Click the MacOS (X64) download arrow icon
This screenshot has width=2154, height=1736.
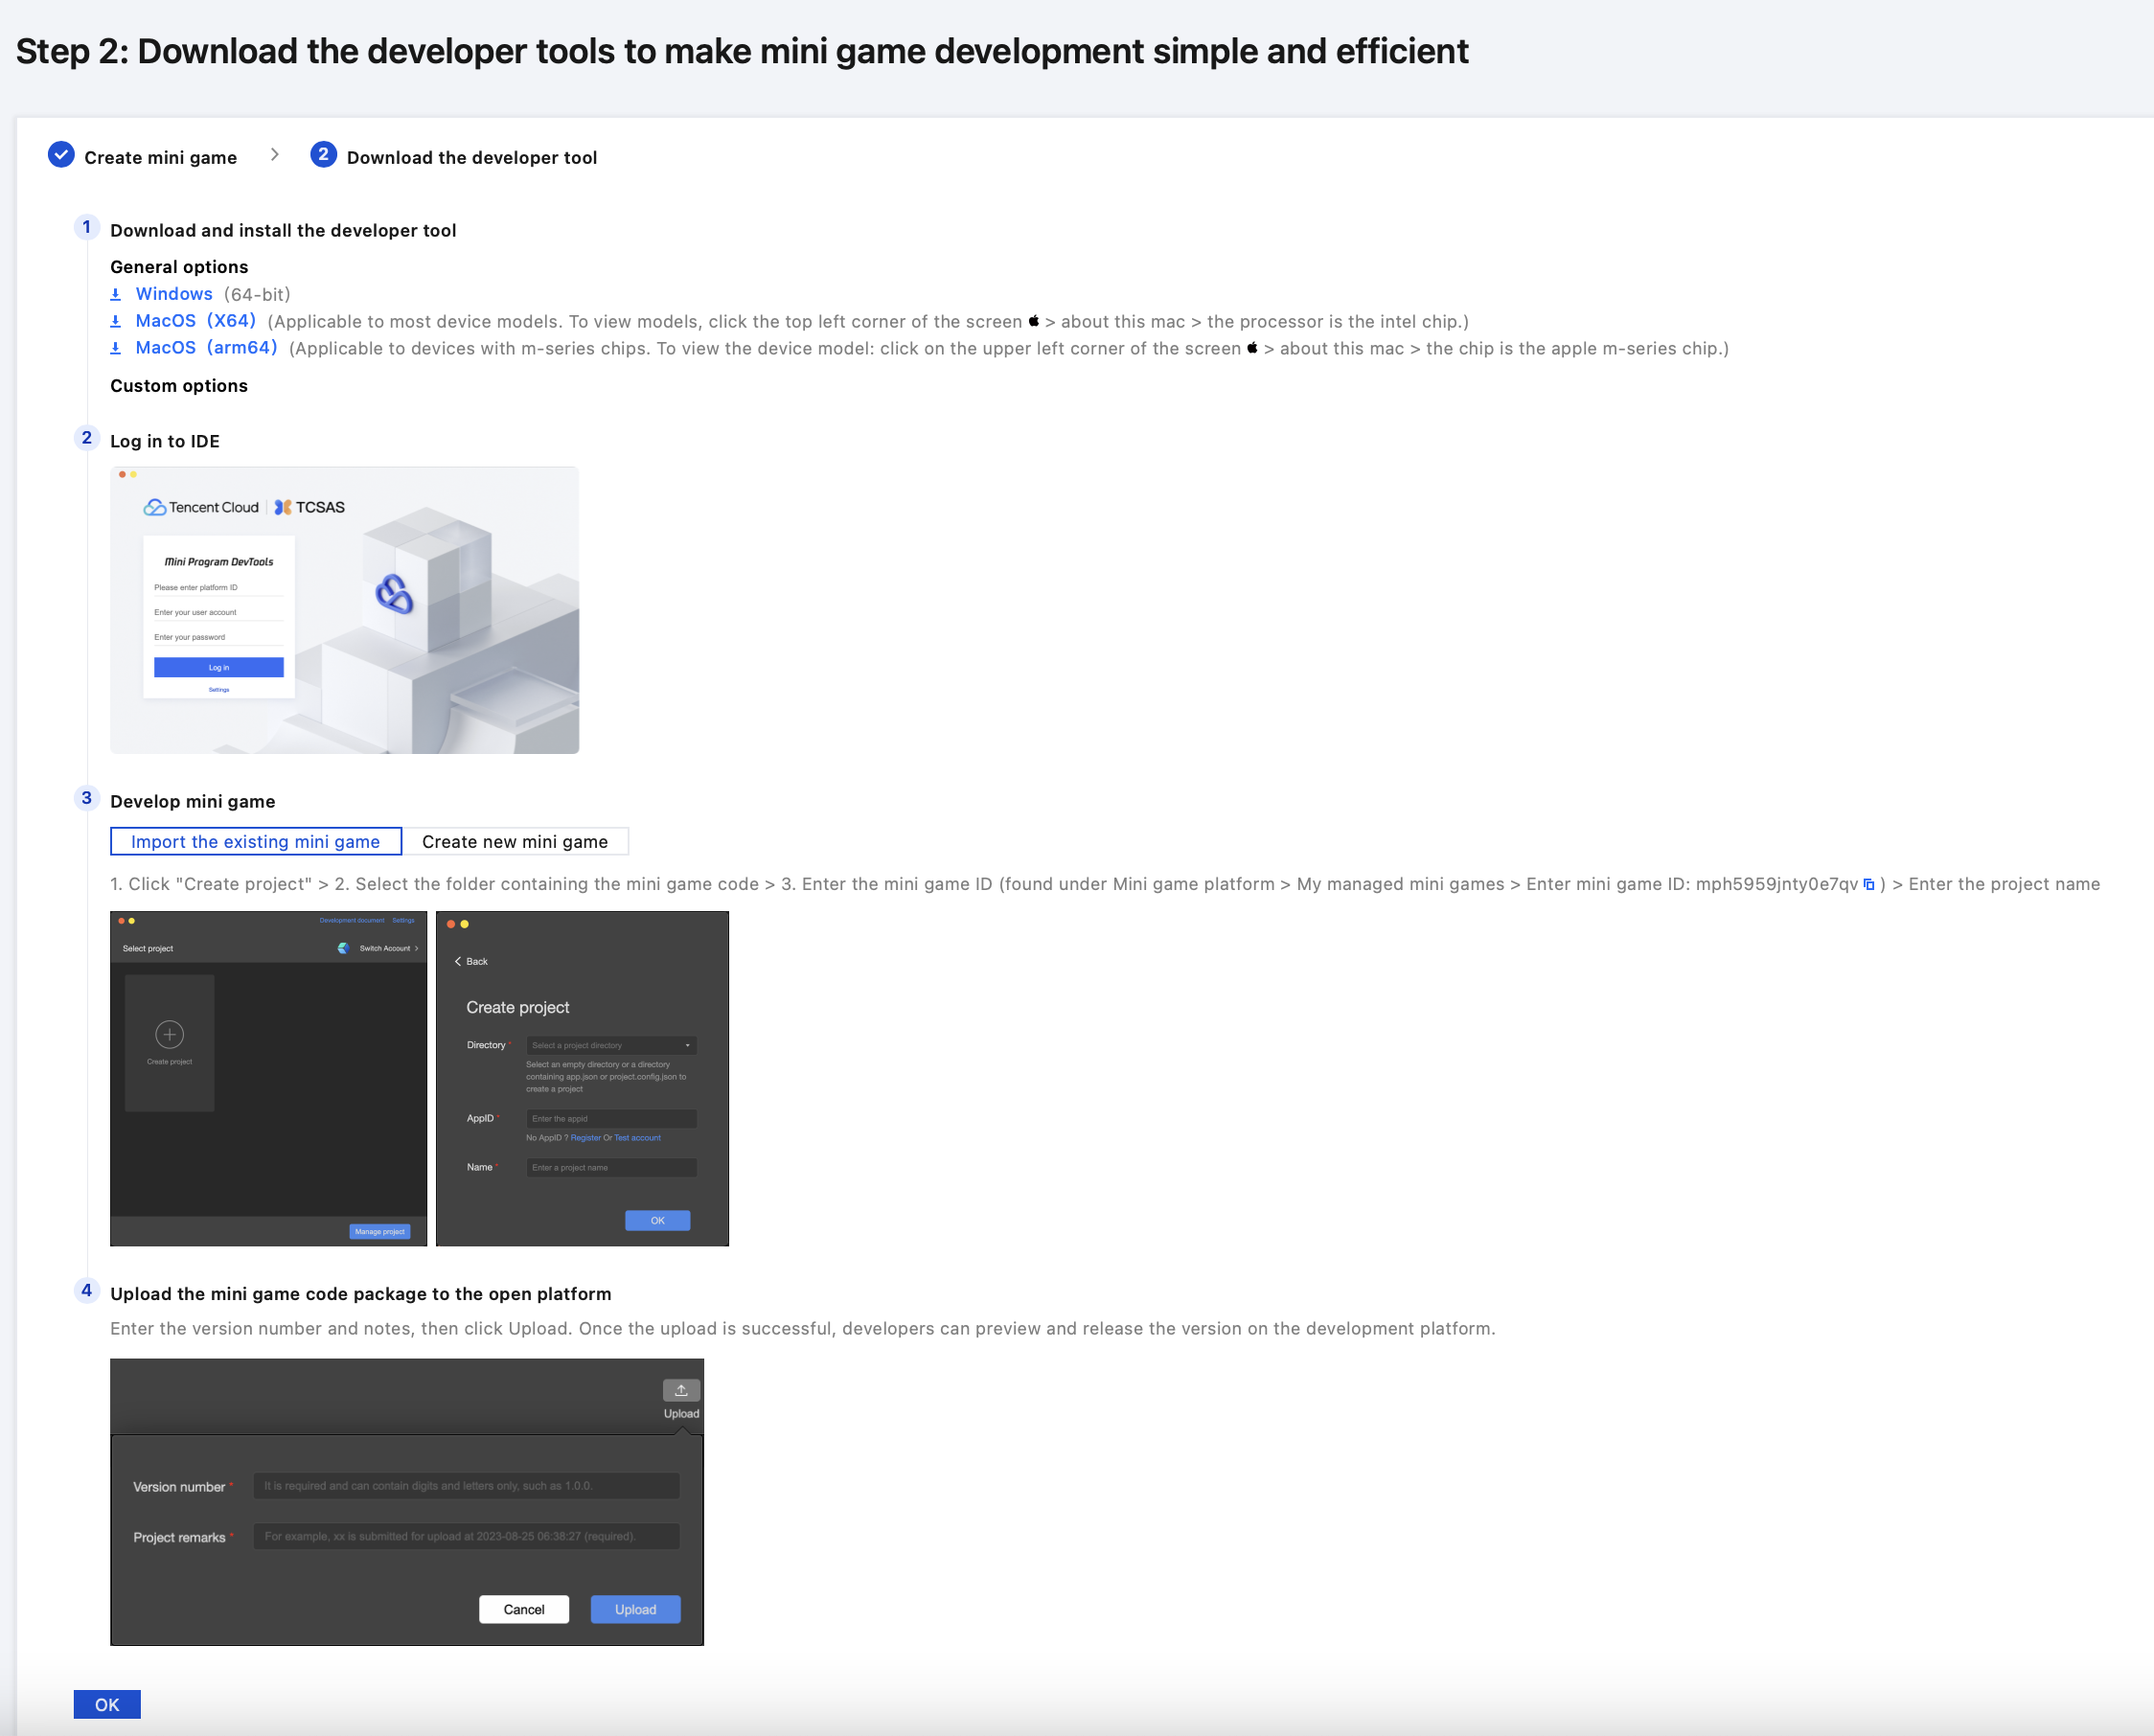[x=115, y=321]
